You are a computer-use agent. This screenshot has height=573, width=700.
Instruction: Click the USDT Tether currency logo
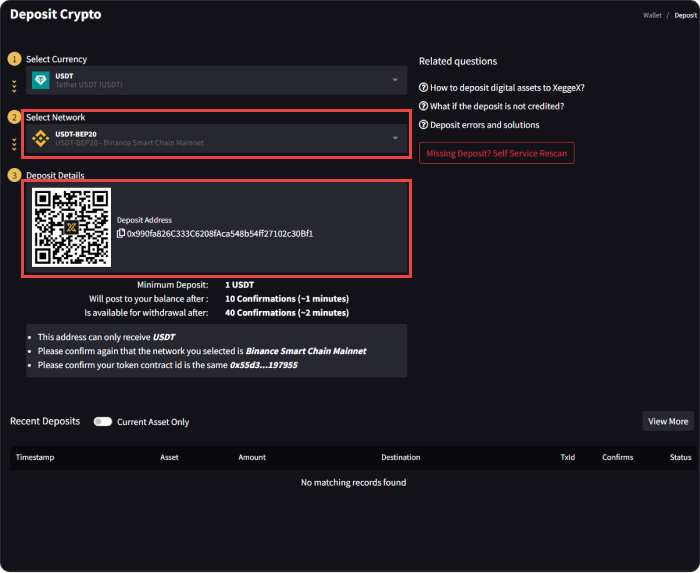coord(41,80)
